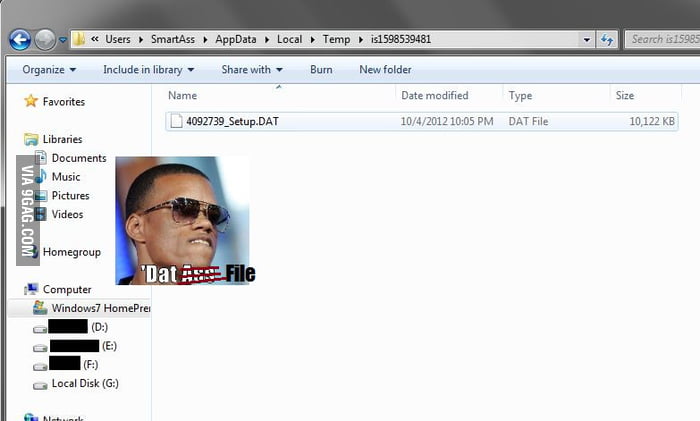Open recent locations dropdown beside Forward button

pyautogui.click(x=63, y=40)
